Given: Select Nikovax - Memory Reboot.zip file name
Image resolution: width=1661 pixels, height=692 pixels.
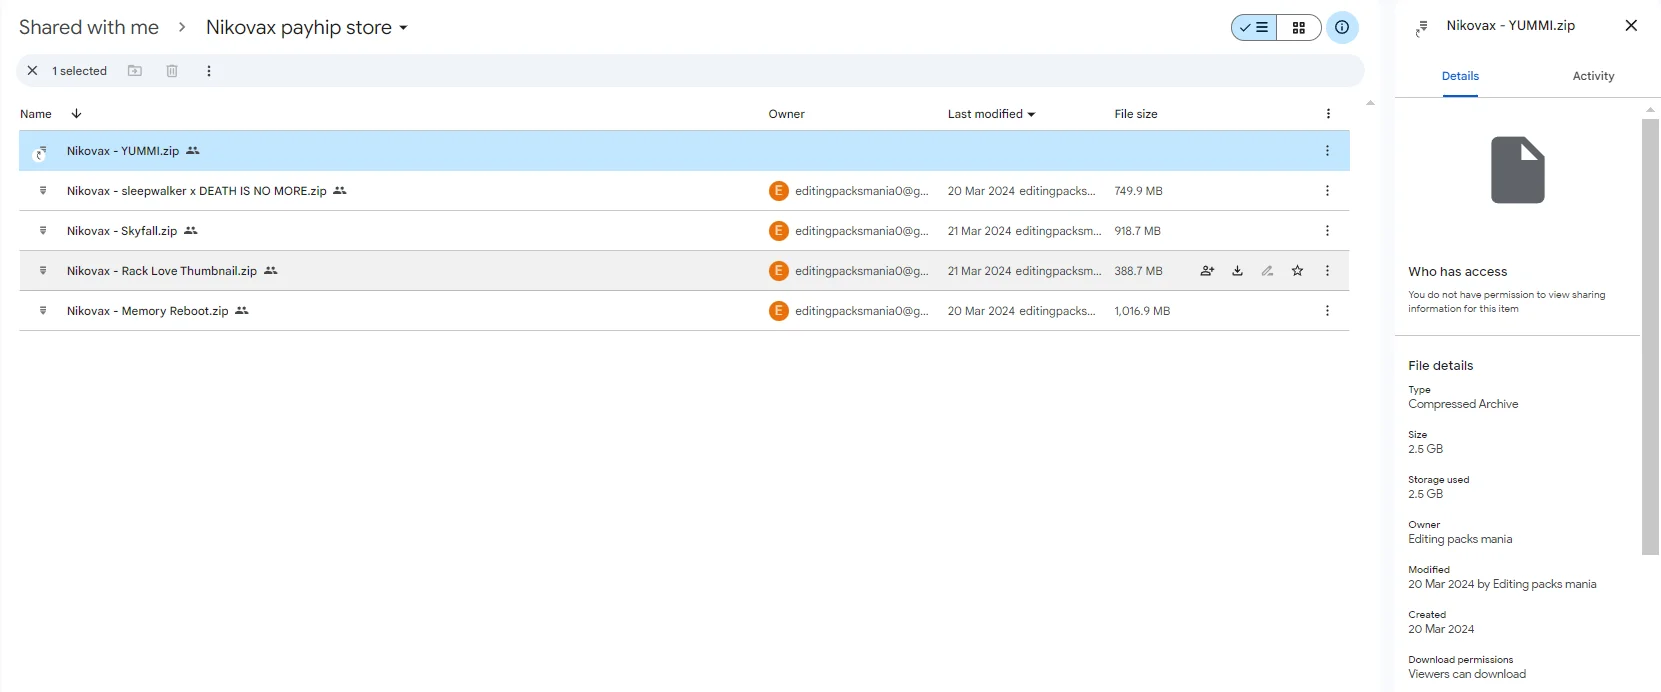Looking at the screenshot, I should point(148,311).
